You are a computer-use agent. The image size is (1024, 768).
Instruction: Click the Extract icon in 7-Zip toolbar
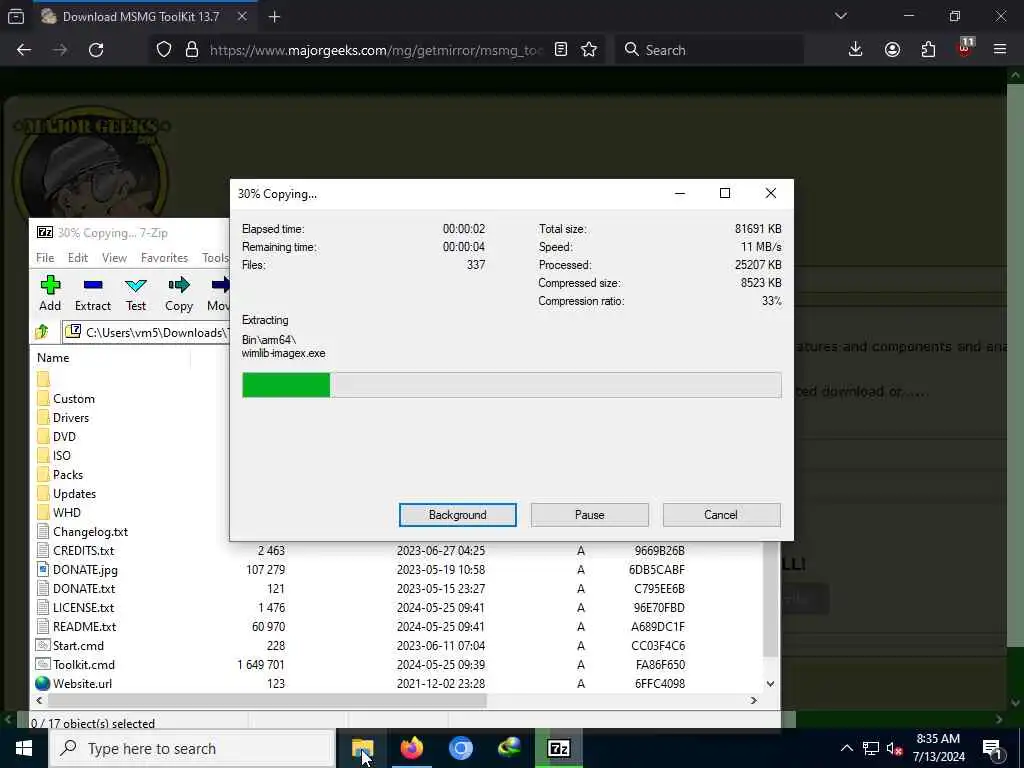93,293
